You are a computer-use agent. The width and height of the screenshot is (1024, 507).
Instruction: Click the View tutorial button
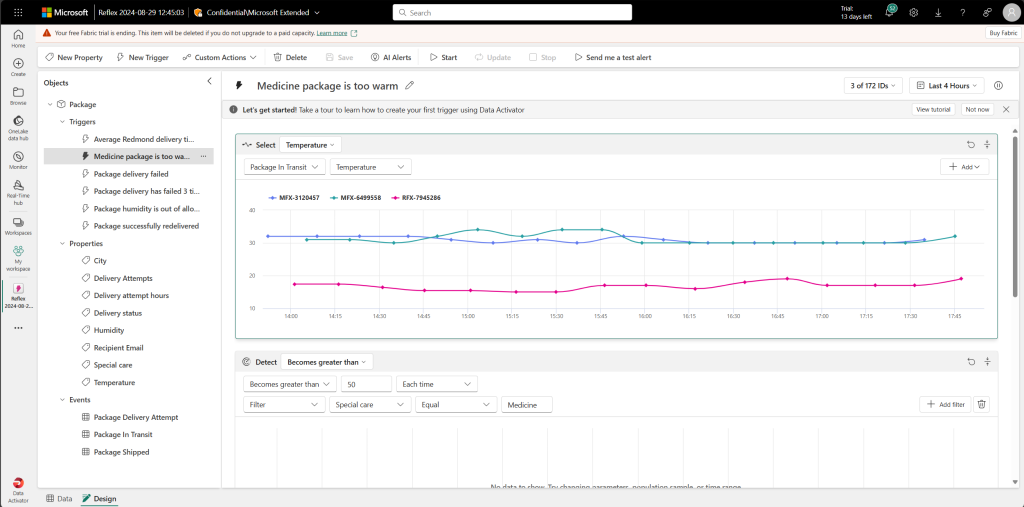[x=934, y=110]
